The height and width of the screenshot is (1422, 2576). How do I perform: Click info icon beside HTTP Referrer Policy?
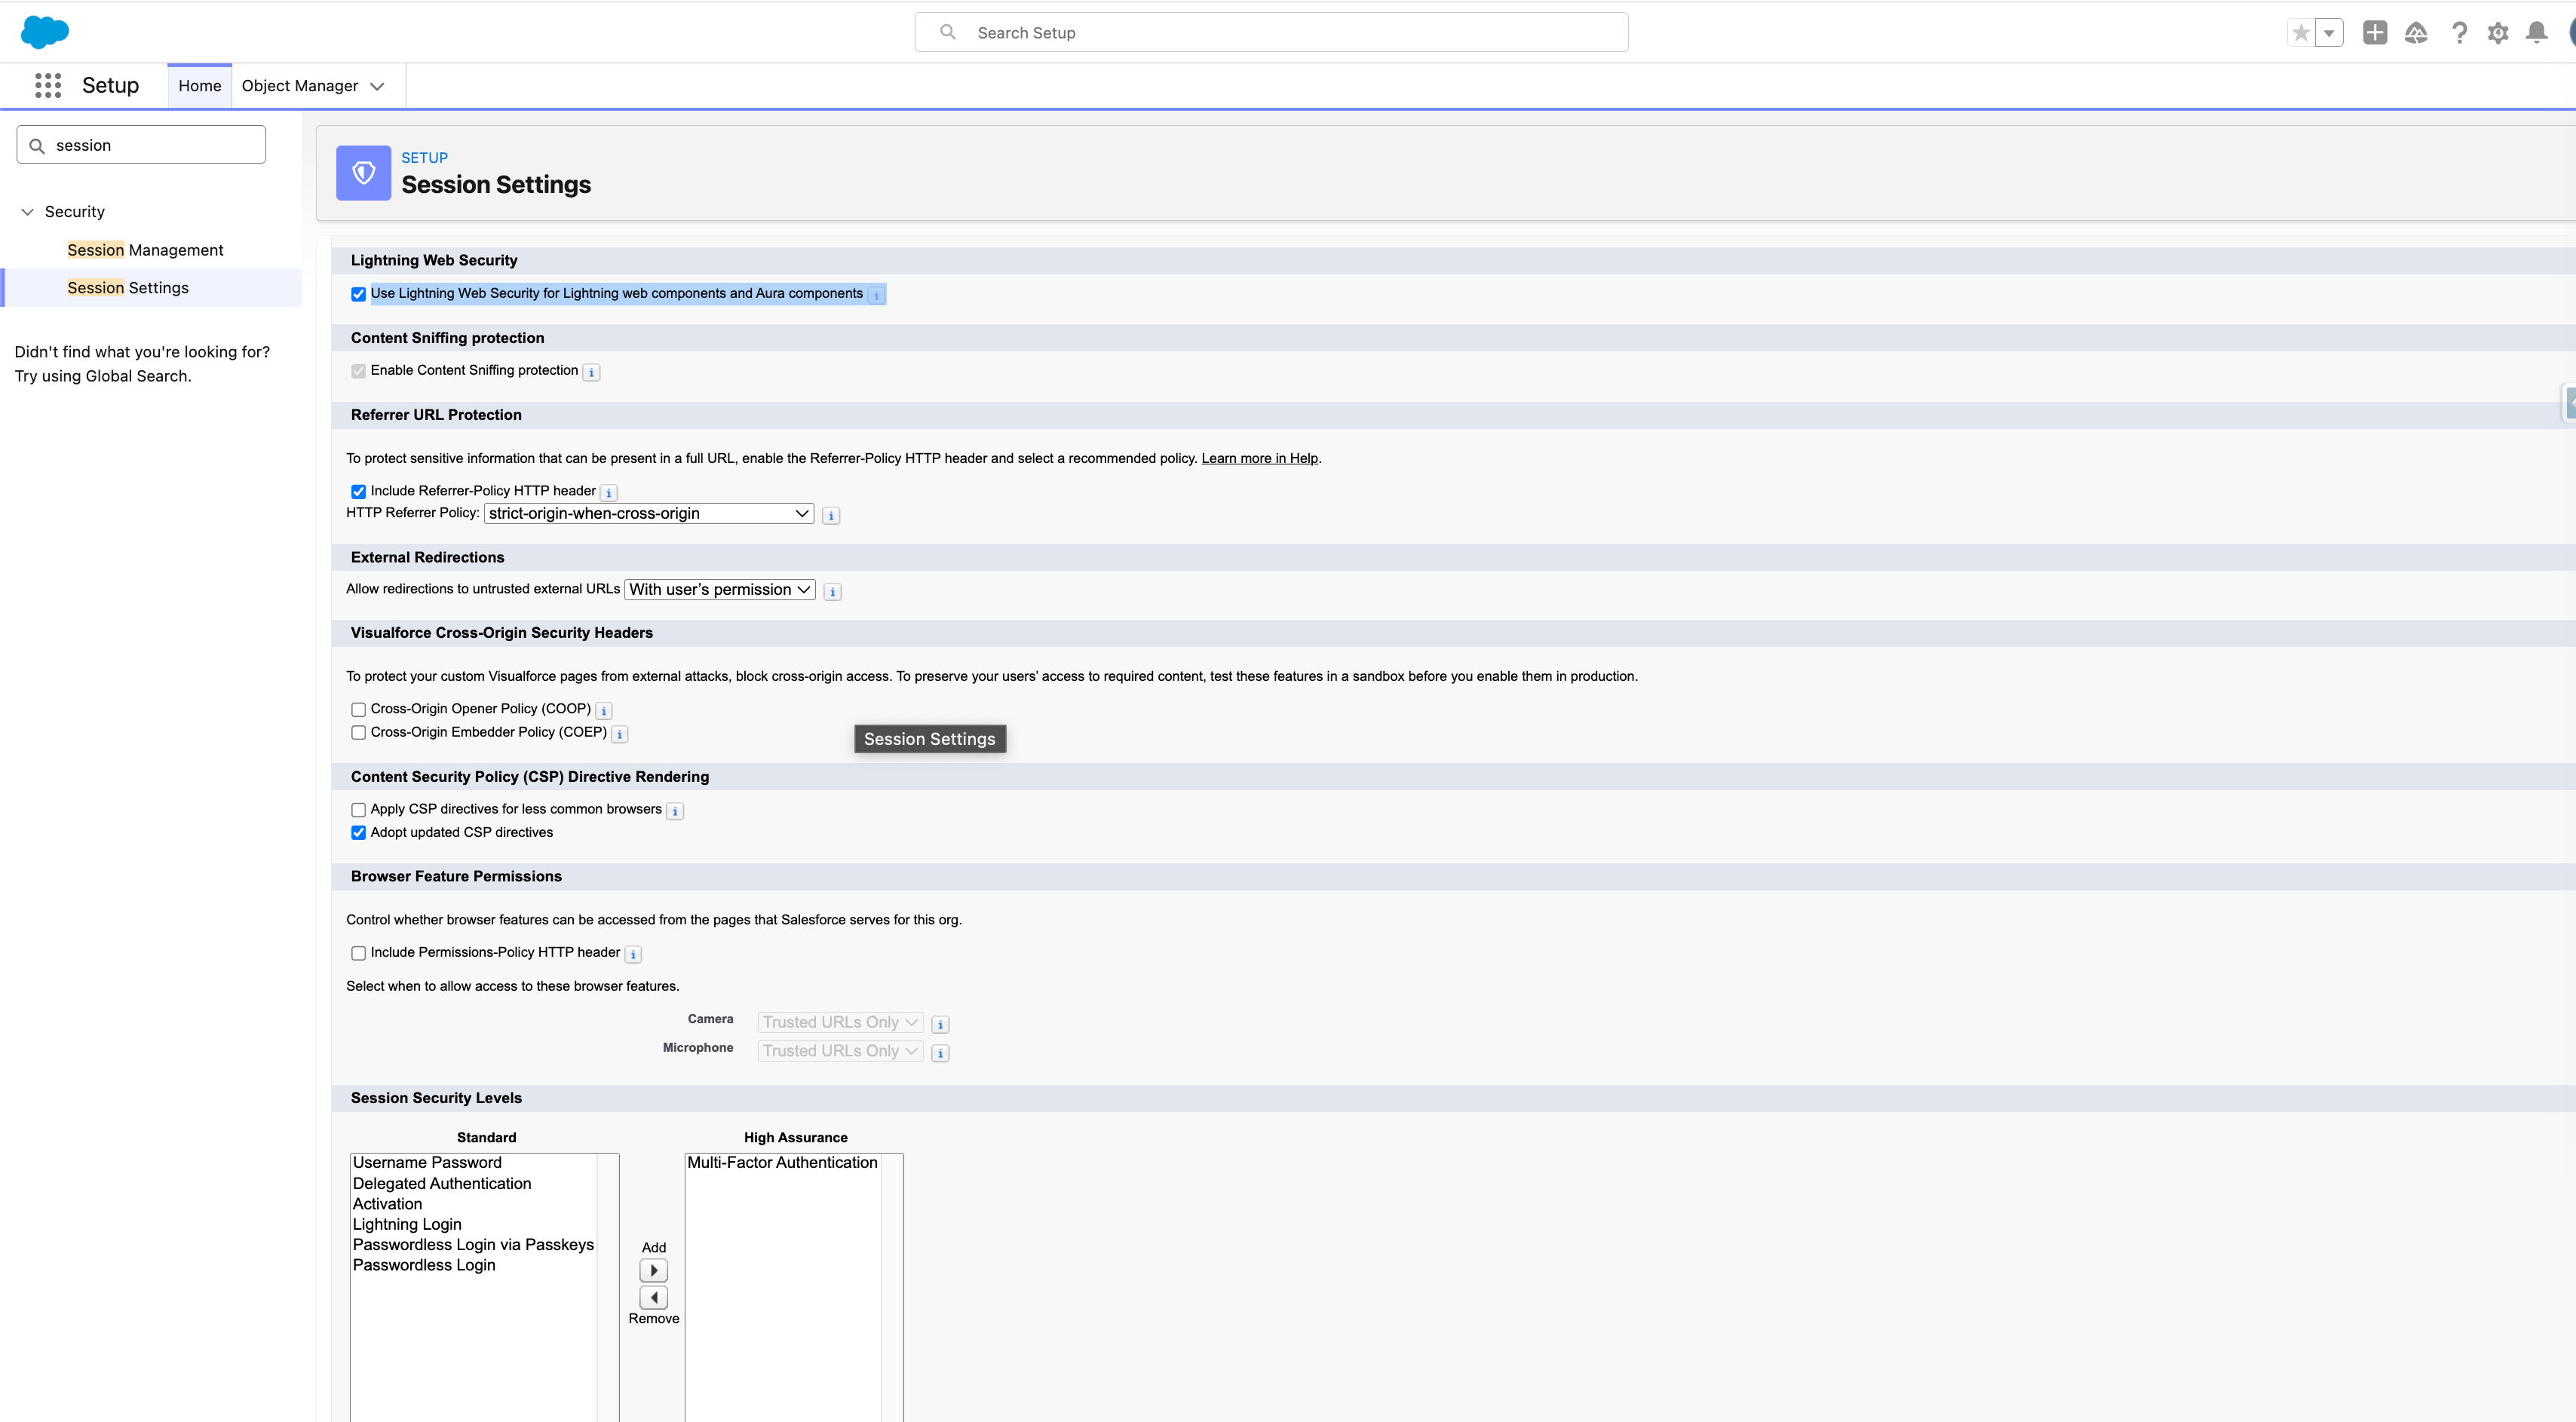coord(831,516)
